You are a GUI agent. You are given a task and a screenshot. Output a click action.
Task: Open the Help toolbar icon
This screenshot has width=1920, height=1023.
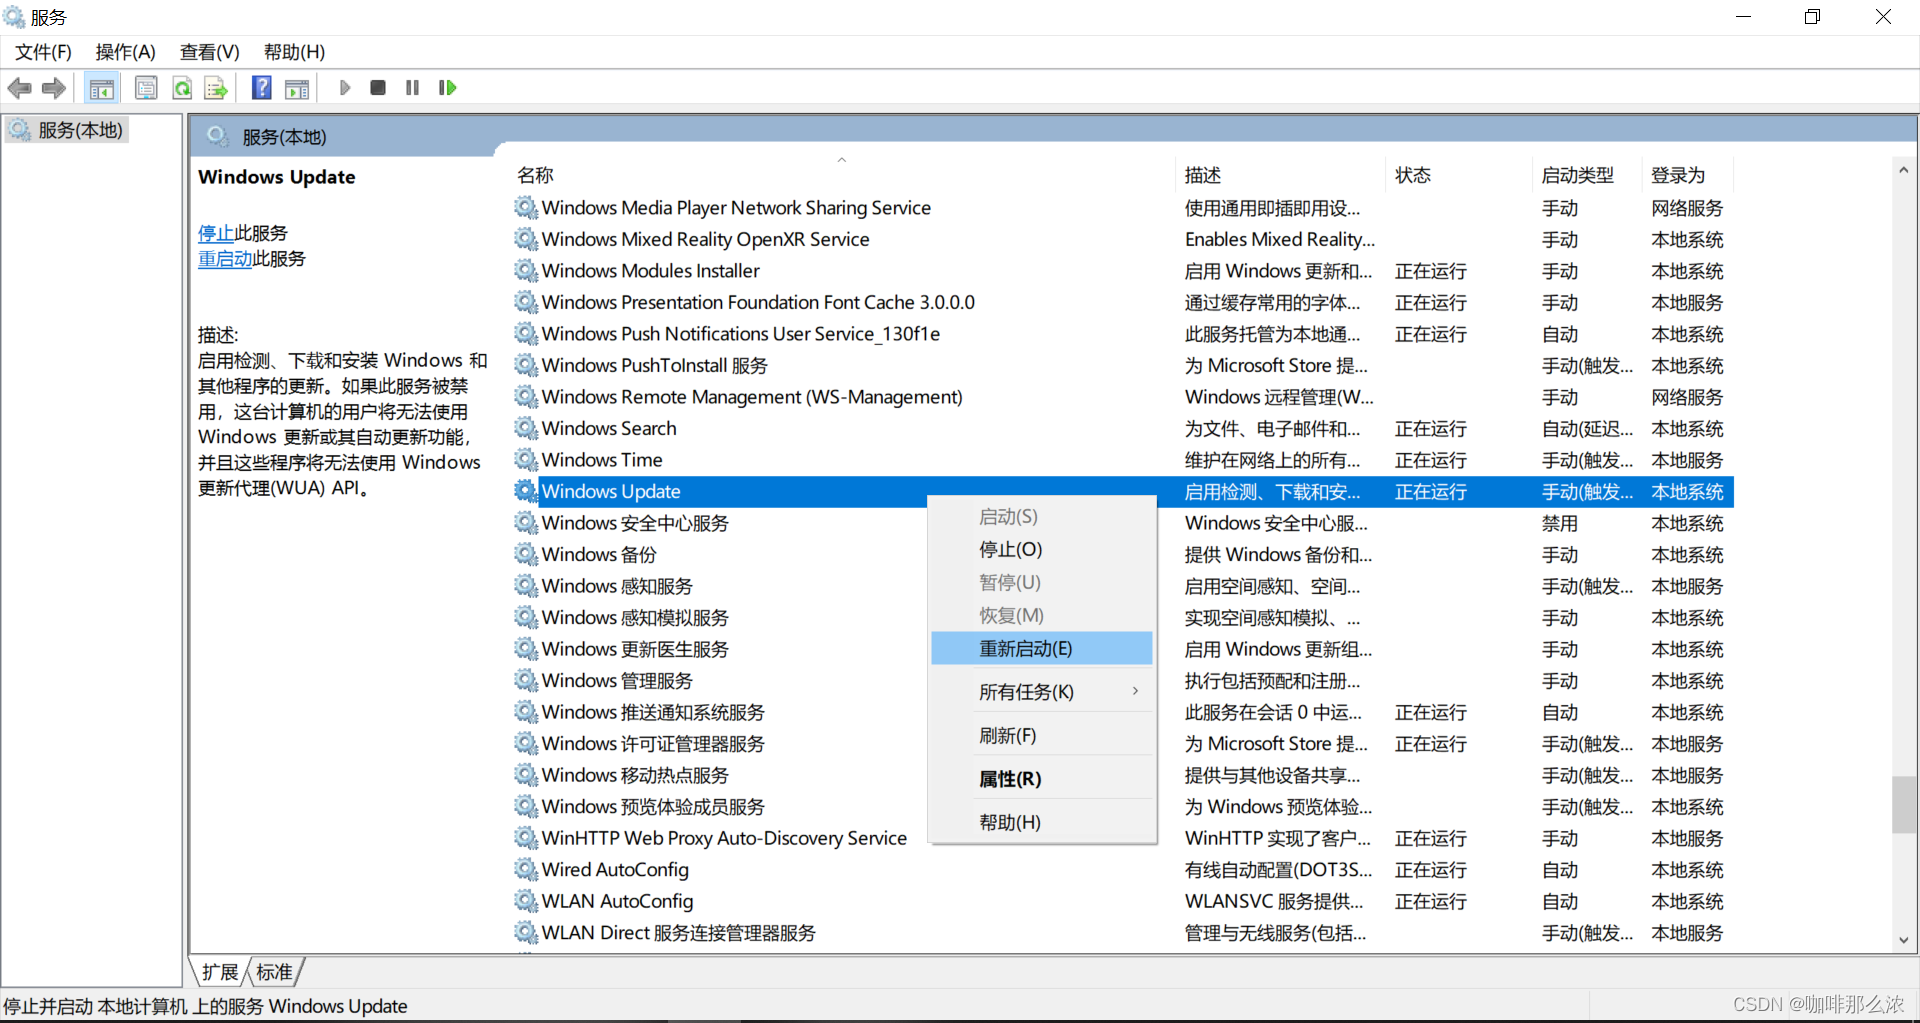(260, 88)
